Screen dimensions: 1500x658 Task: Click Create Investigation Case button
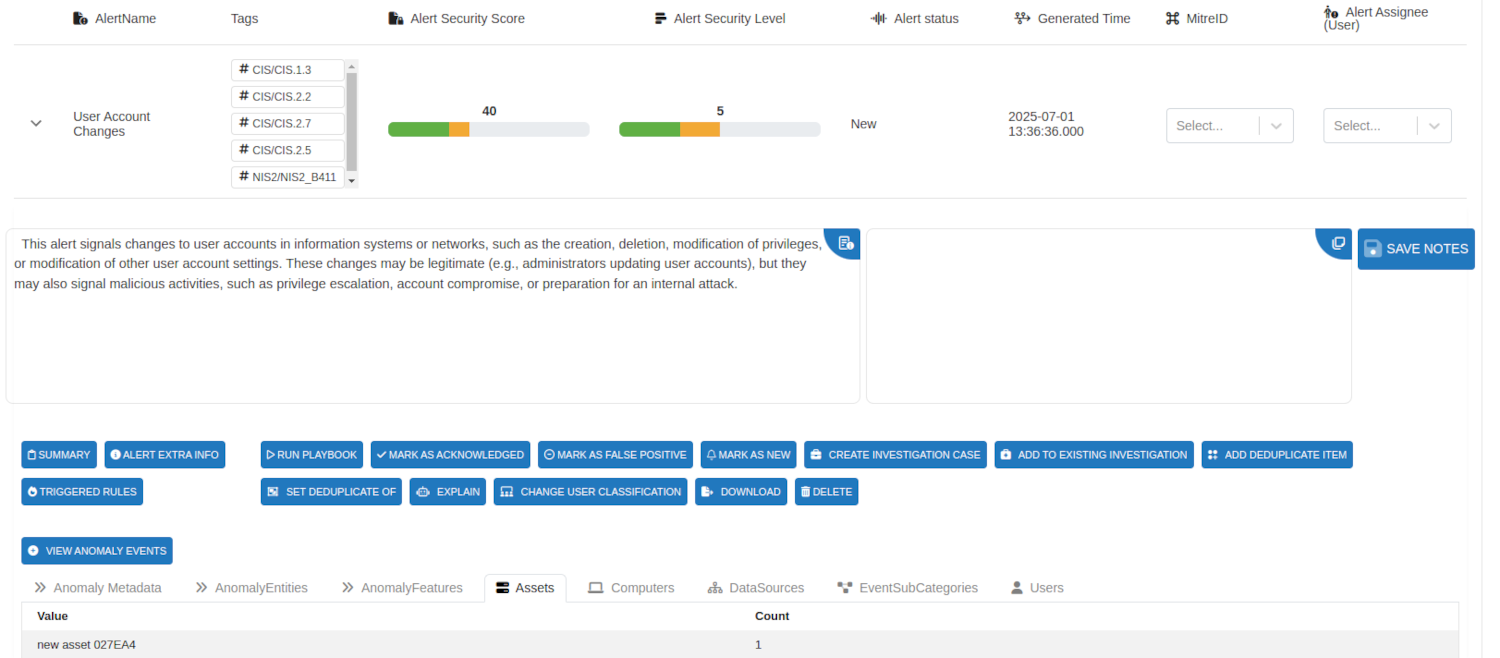coord(895,455)
